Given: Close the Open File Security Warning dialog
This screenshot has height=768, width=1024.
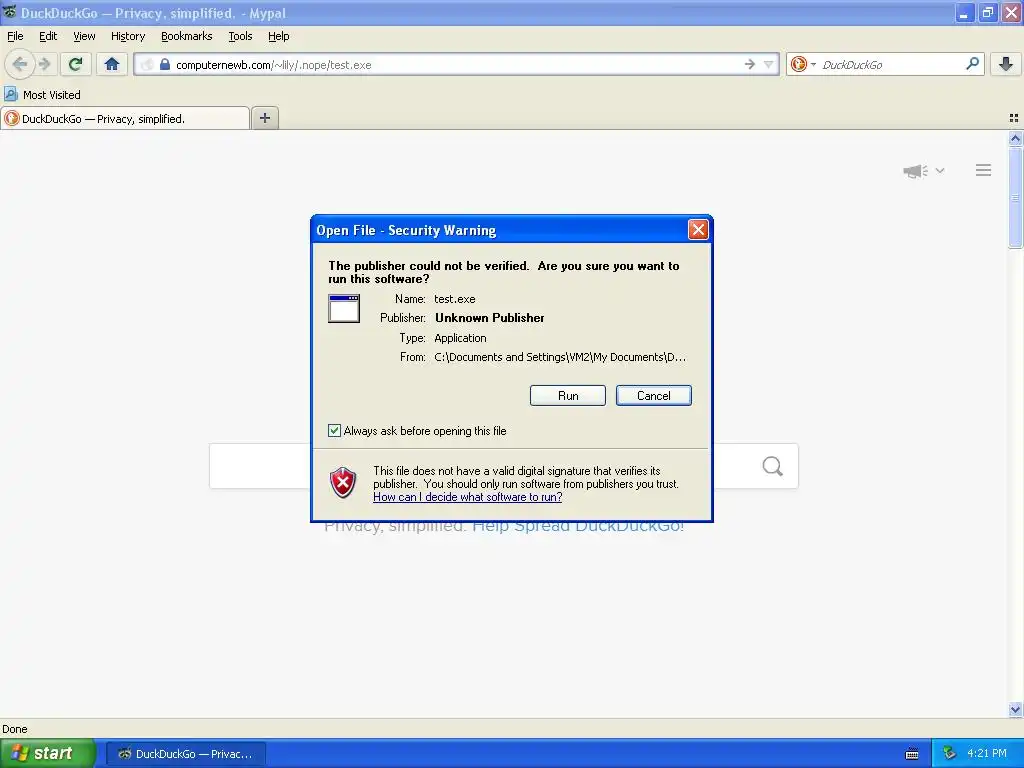Looking at the screenshot, I should (x=698, y=230).
